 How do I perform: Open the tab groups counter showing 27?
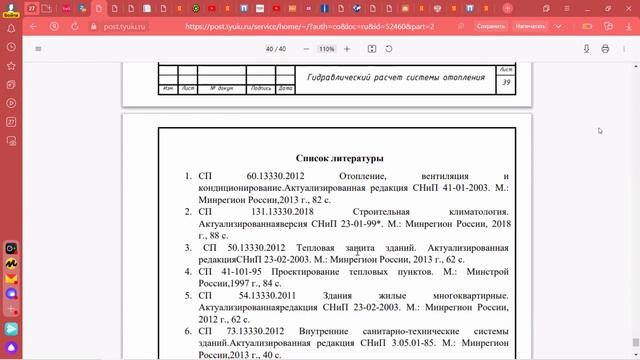point(31,8)
